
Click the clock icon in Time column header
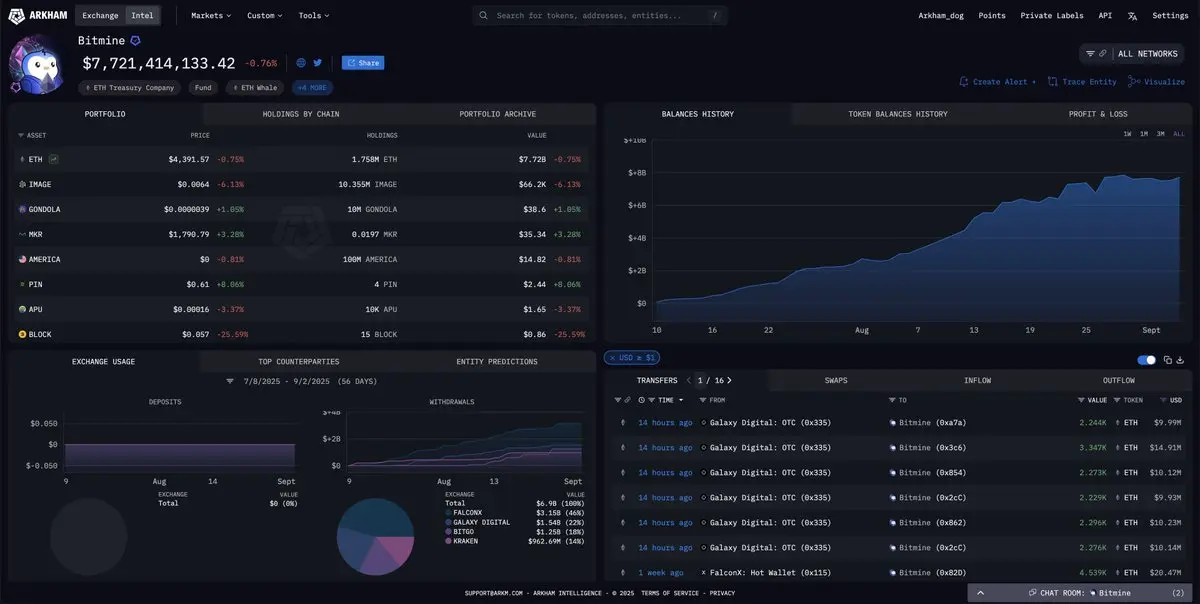pos(641,400)
